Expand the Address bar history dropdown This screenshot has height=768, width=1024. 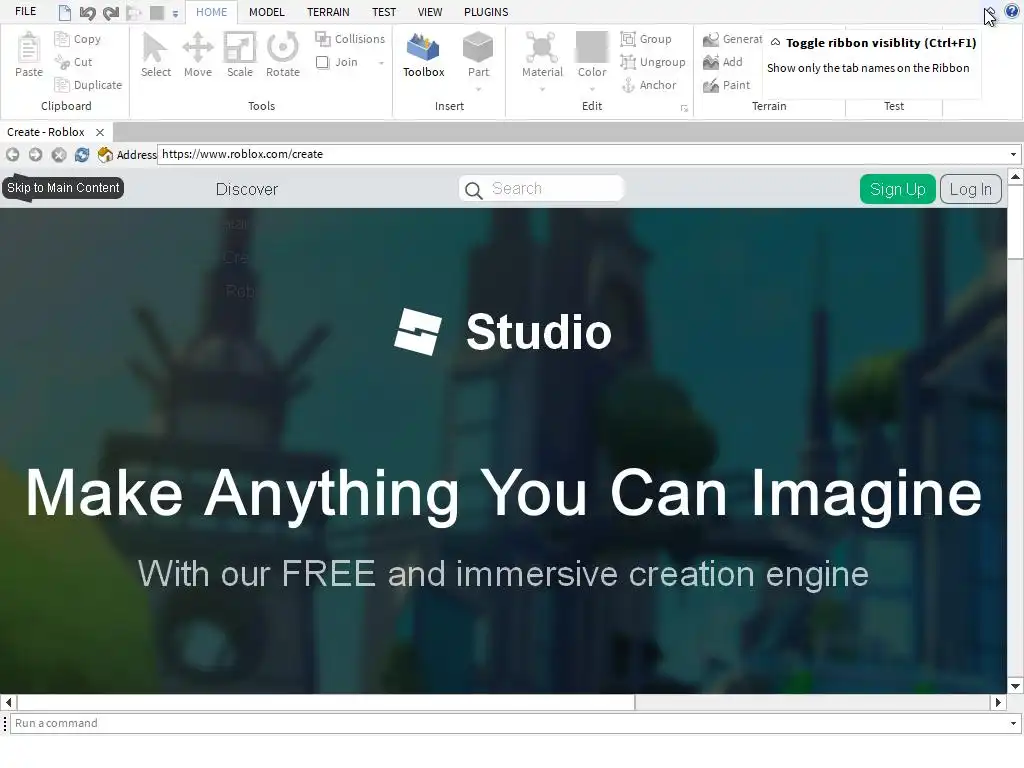pyautogui.click(x=1013, y=155)
